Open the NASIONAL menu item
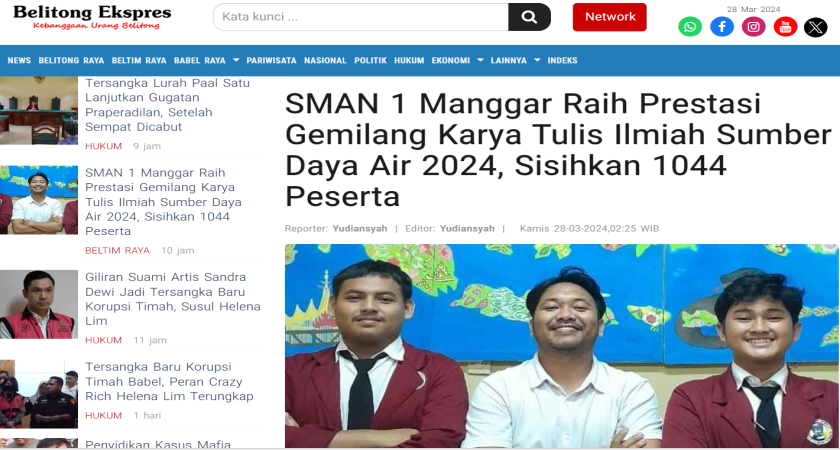 pyautogui.click(x=325, y=61)
